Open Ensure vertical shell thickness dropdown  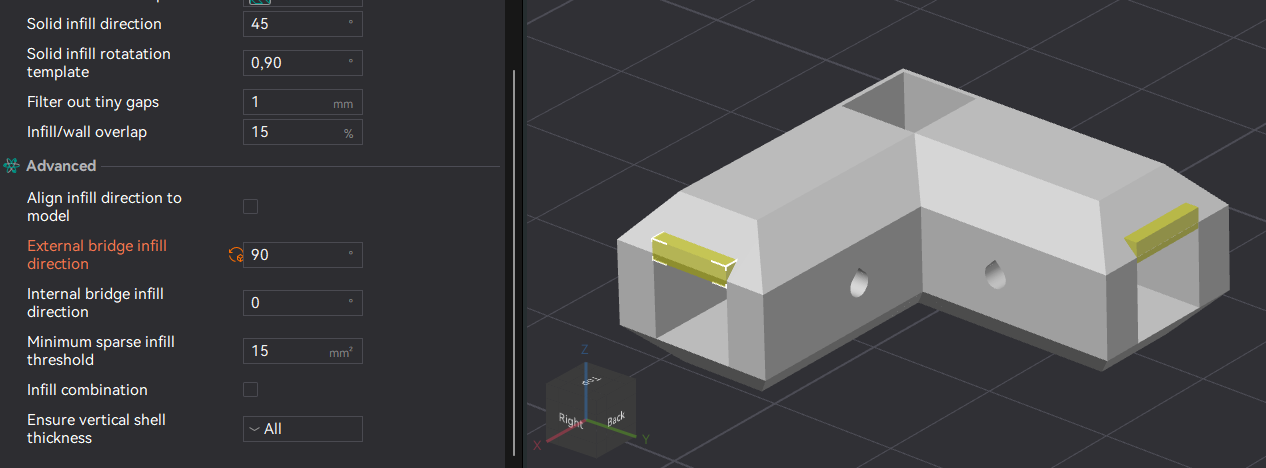point(303,429)
